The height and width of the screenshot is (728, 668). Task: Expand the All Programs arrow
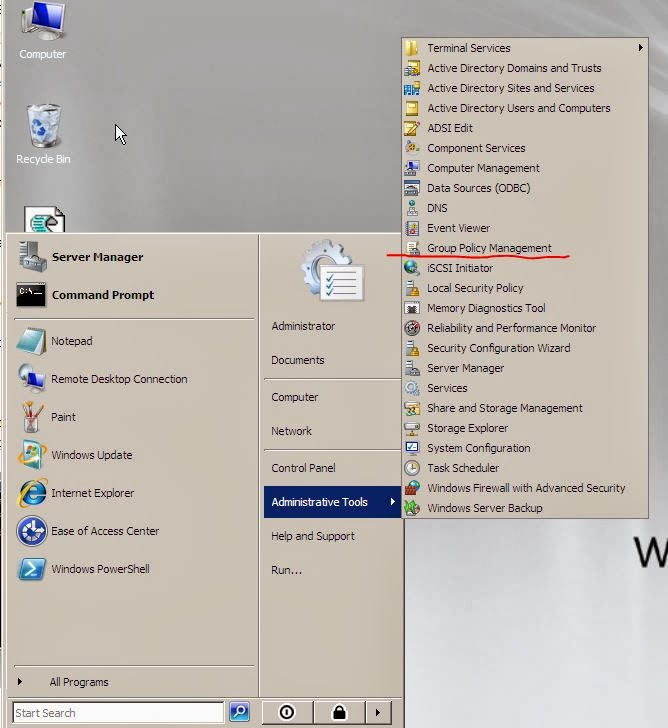tap(19, 682)
